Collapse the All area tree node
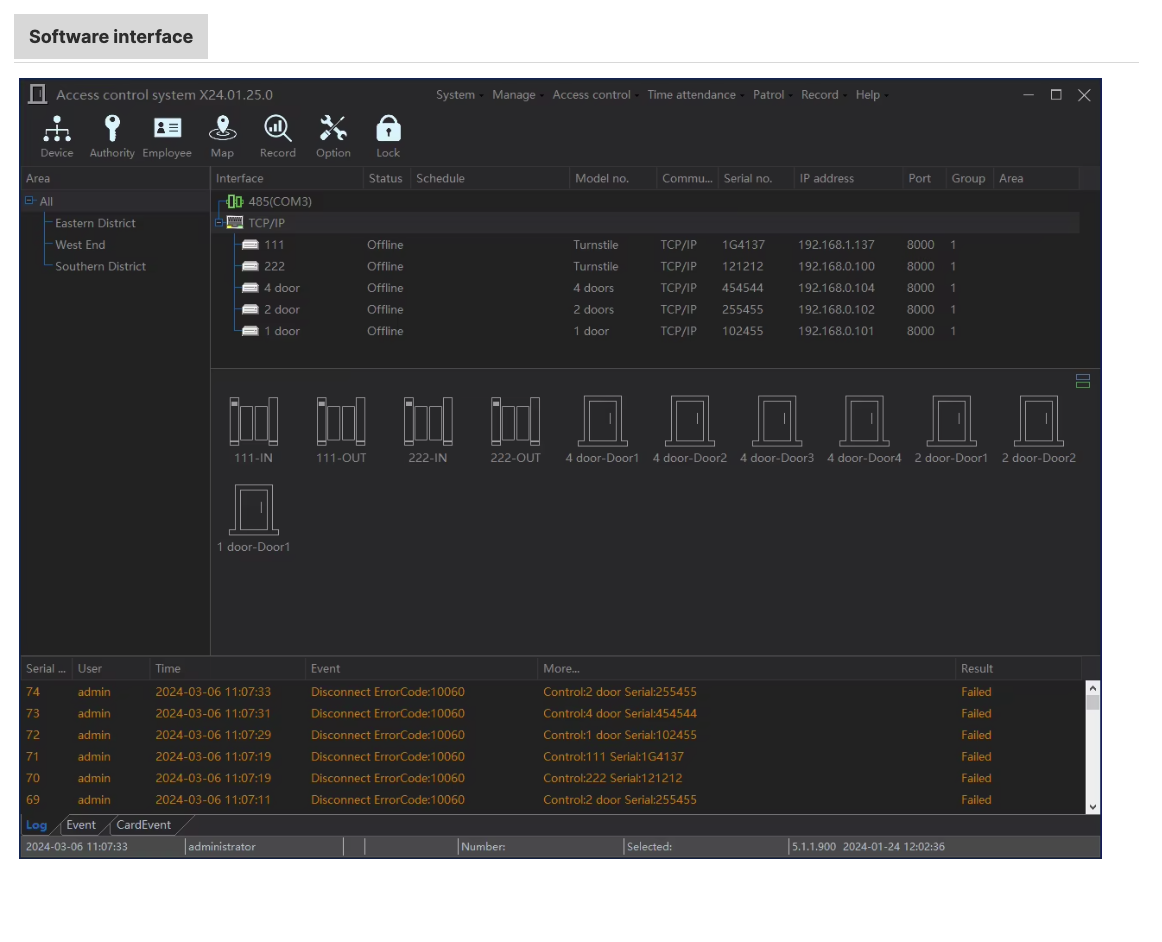This screenshot has height=942, width=1162. click(x=30, y=201)
